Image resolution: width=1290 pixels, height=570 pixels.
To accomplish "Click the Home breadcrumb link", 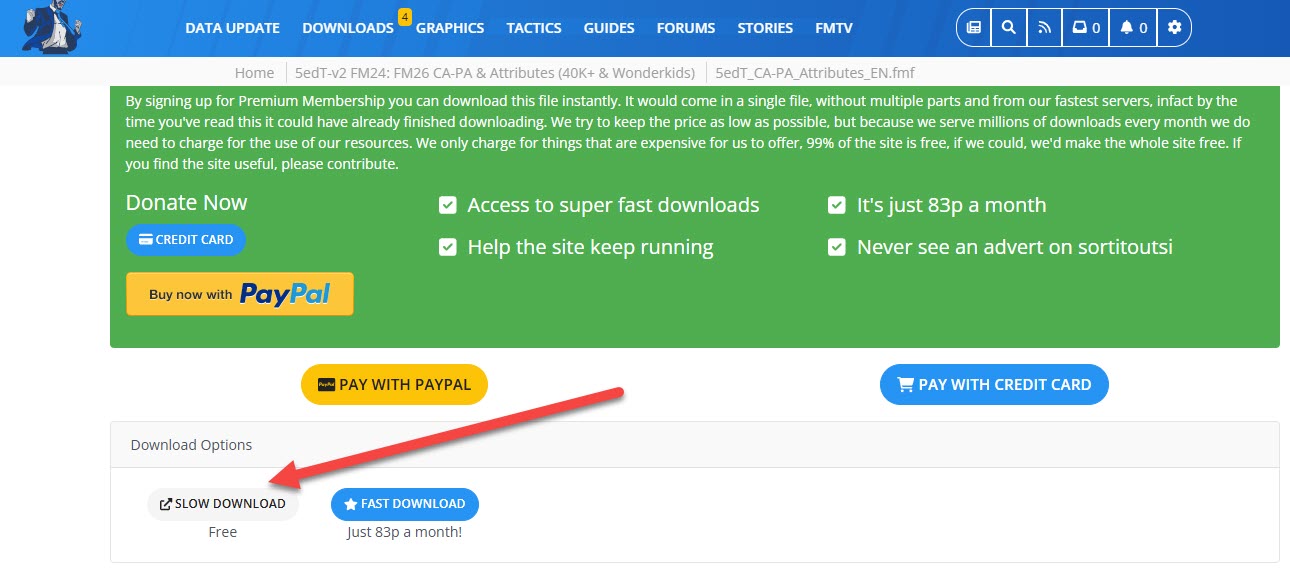I will (x=254, y=73).
